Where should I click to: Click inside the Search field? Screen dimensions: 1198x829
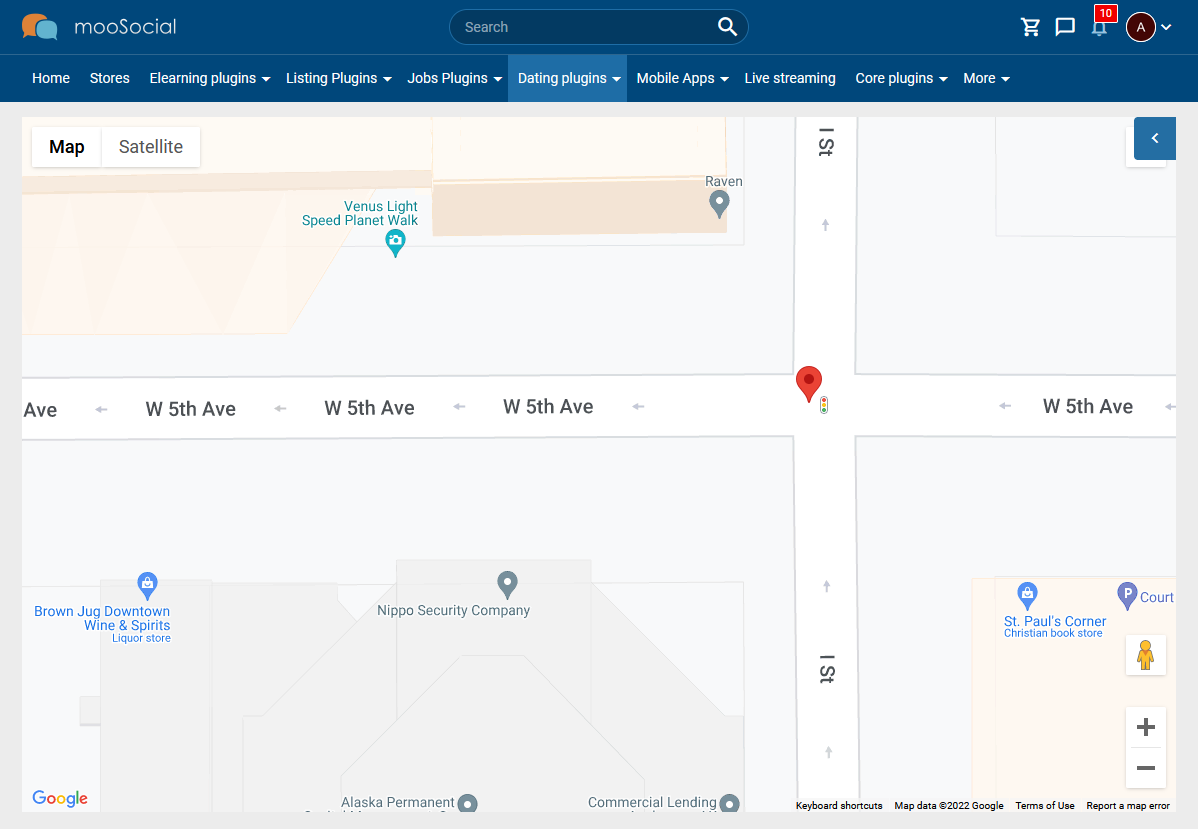coord(598,27)
